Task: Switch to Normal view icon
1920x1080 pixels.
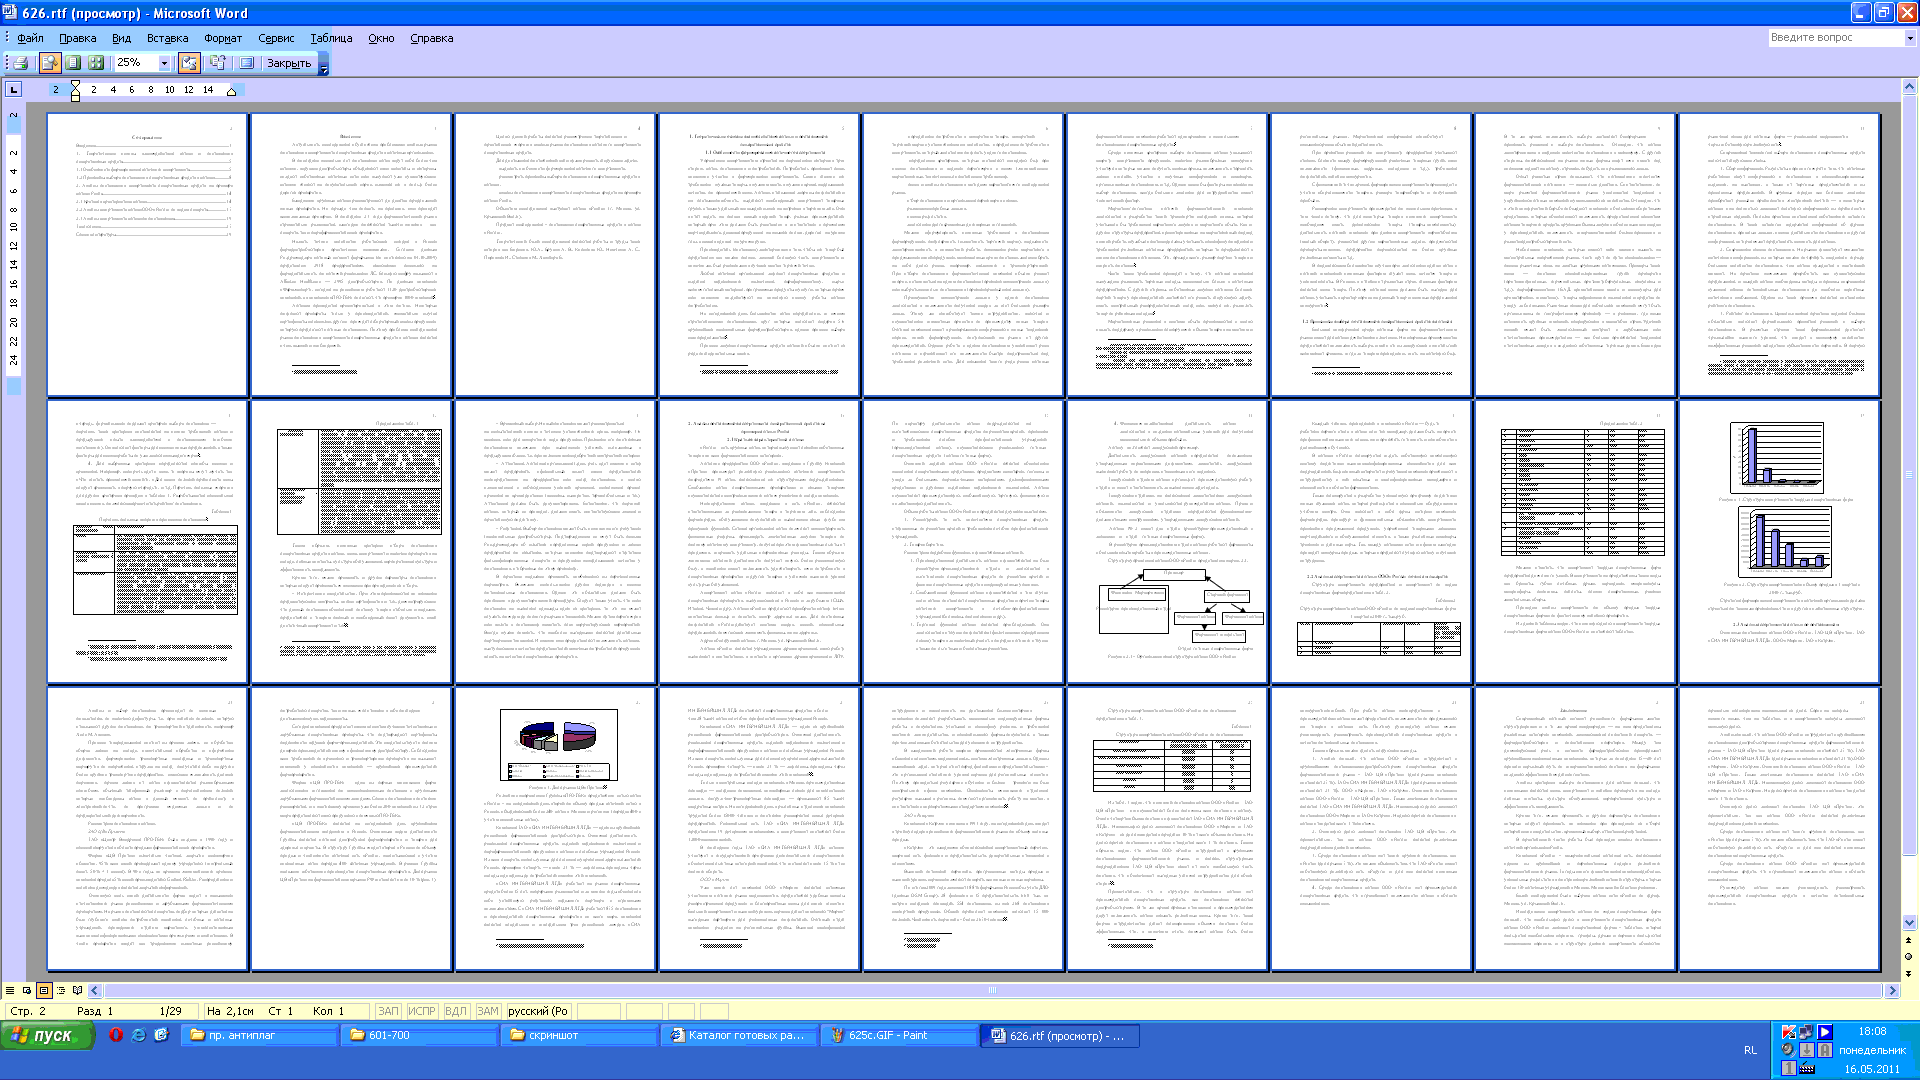Action: point(10,991)
